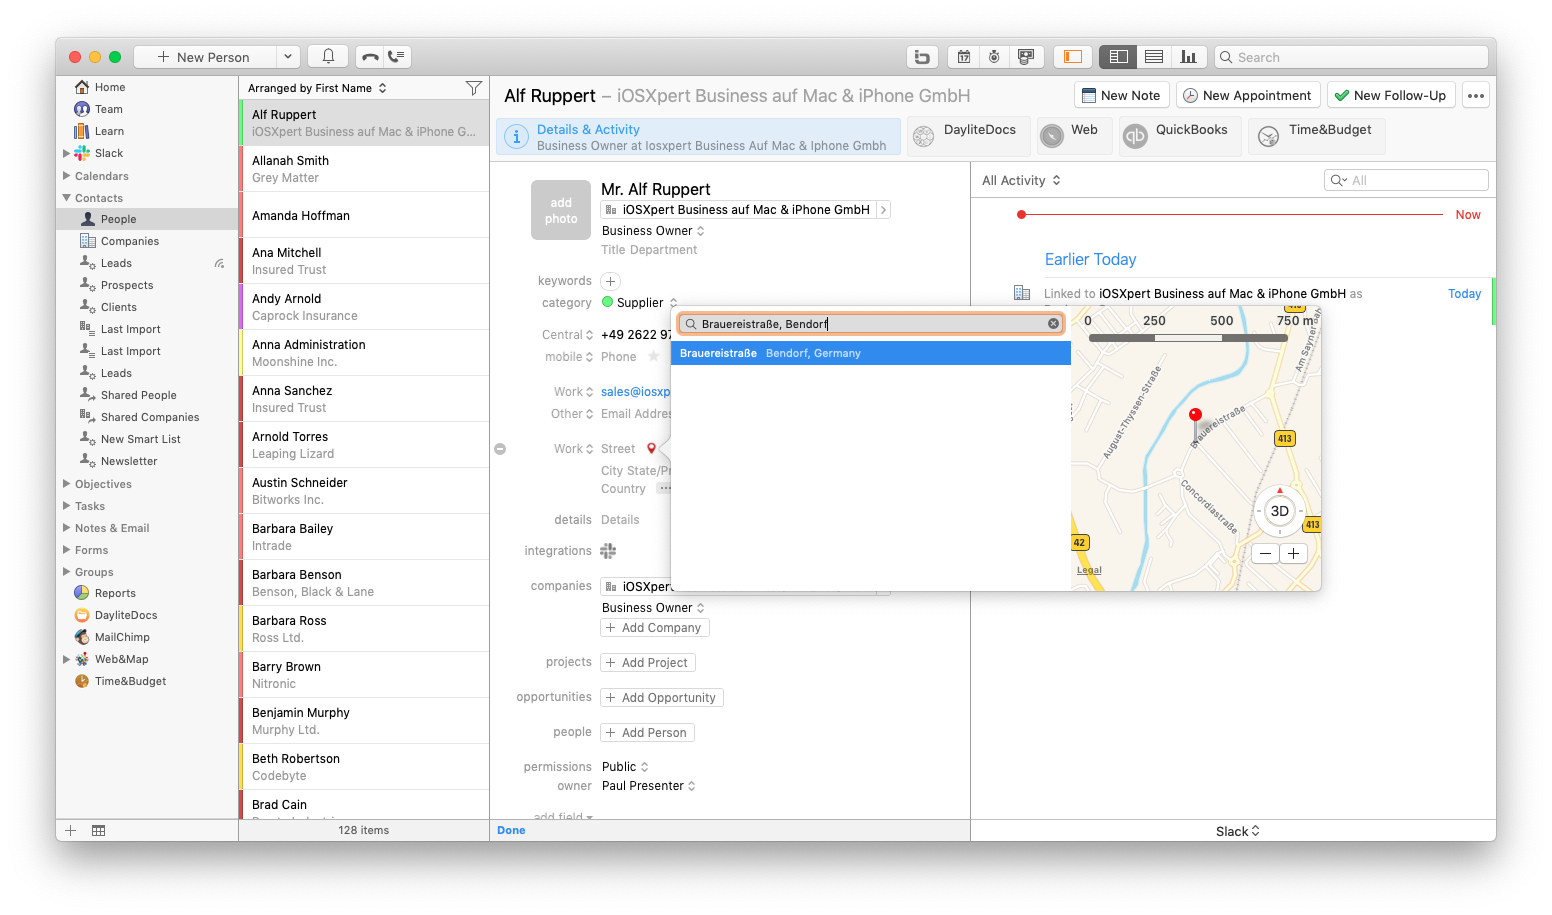This screenshot has width=1552, height=915.
Task: Click the more options ellipsis button
Action: (1476, 95)
